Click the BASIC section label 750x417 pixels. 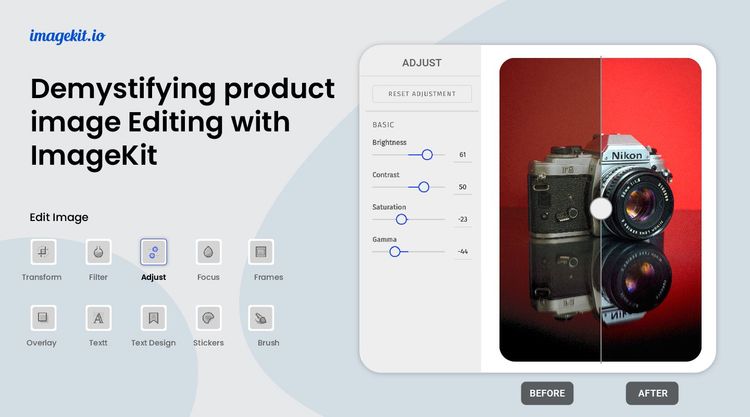383,125
